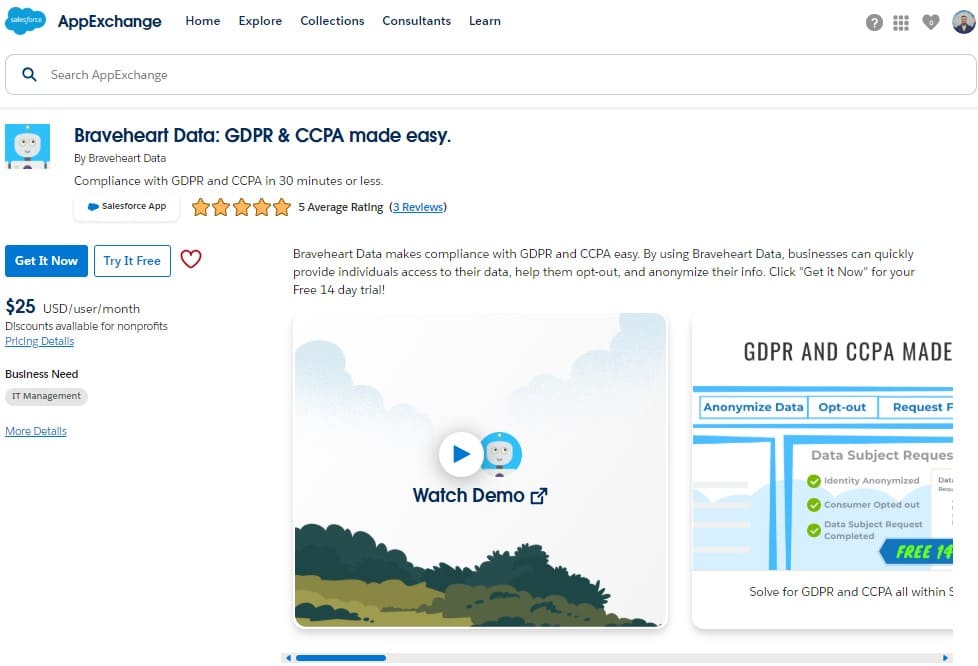Image resolution: width=978 pixels, height=666 pixels.
Task: Click carousel left arrow
Action: click(x=288, y=658)
